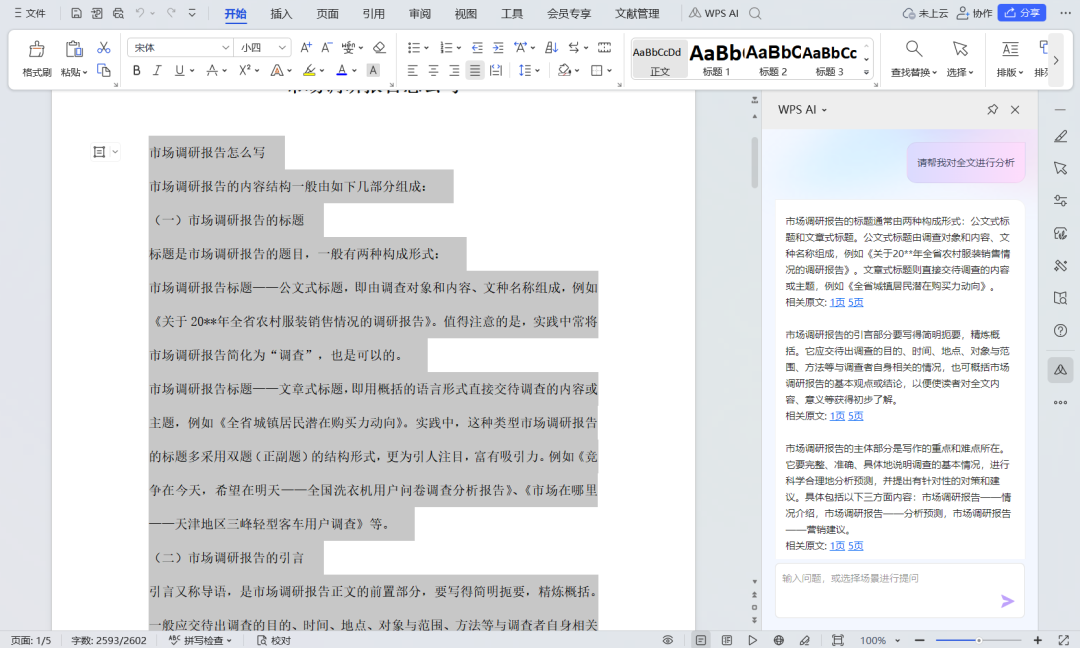The image size is (1080, 648).
Task: Click the Cut scissors icon
Action: tap(103, 48)
